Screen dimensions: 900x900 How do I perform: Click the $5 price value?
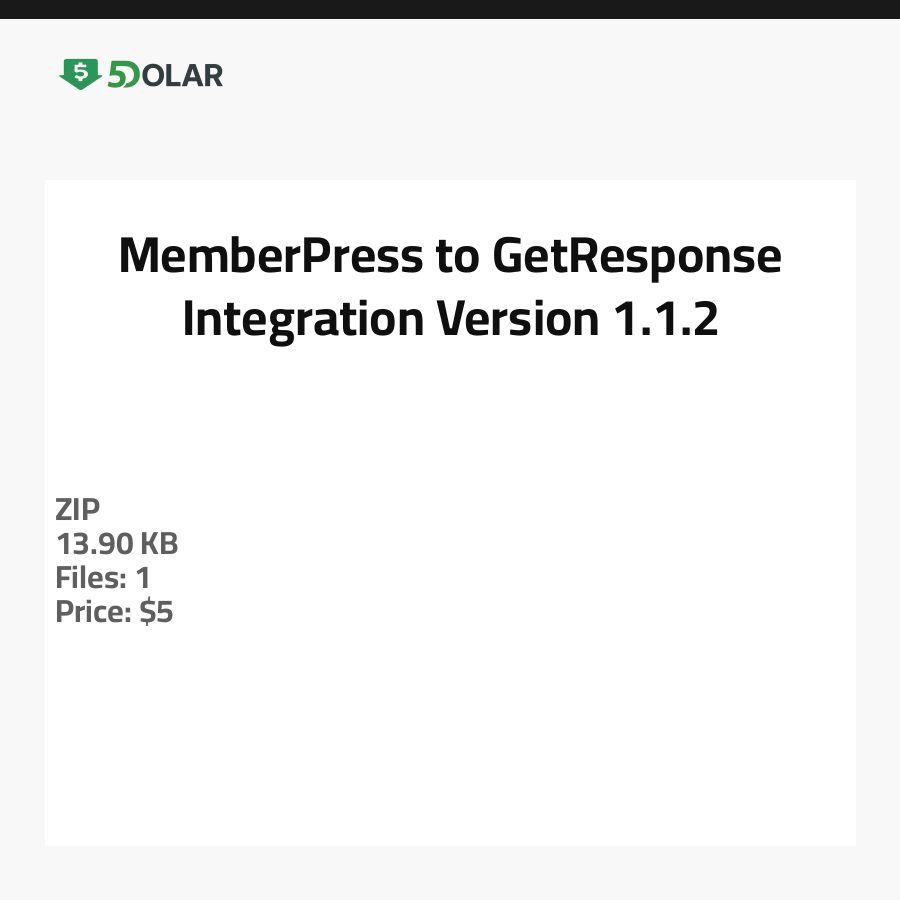coord(156,612)
